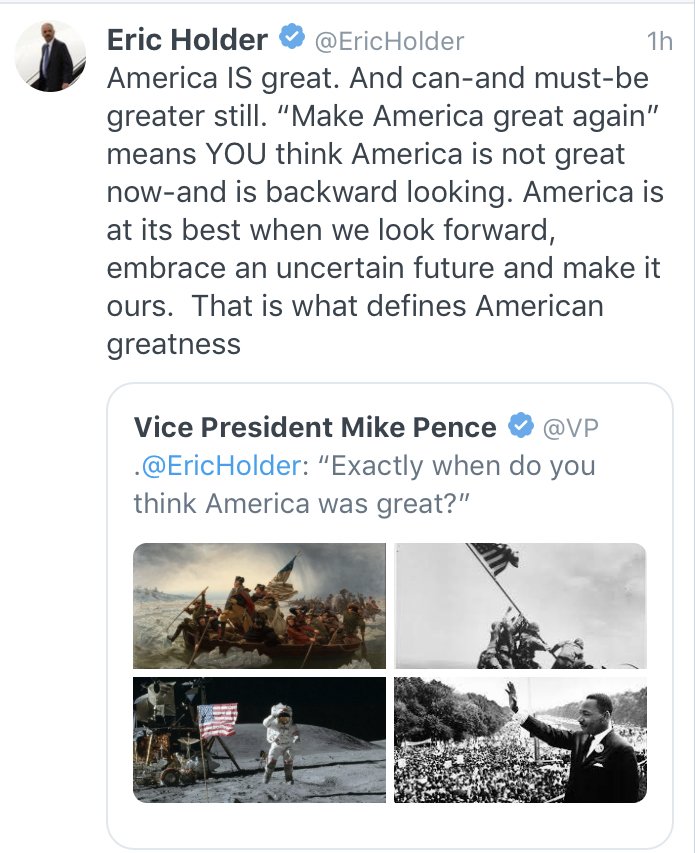Open the astronaut moon landing photo
This screenshot has height=853, width=695.
259,739
